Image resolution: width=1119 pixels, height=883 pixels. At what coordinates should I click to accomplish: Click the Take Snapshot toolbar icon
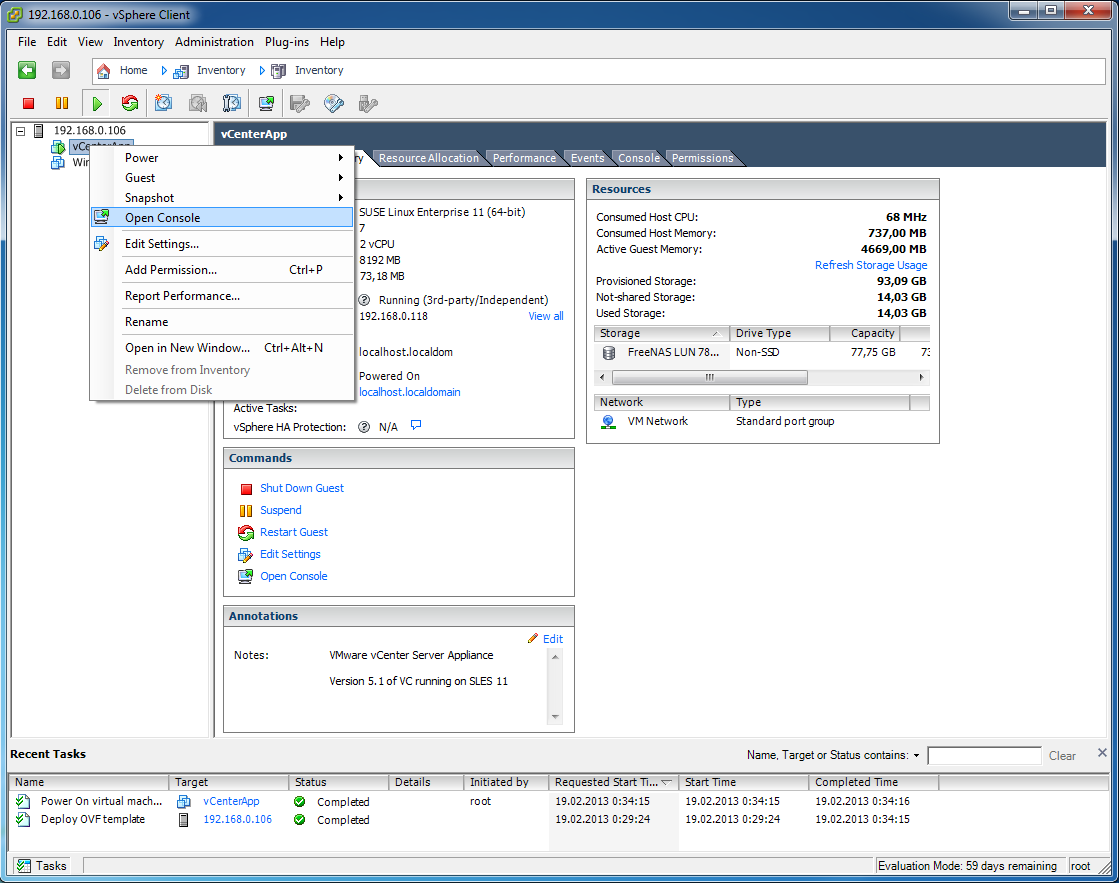163,104
